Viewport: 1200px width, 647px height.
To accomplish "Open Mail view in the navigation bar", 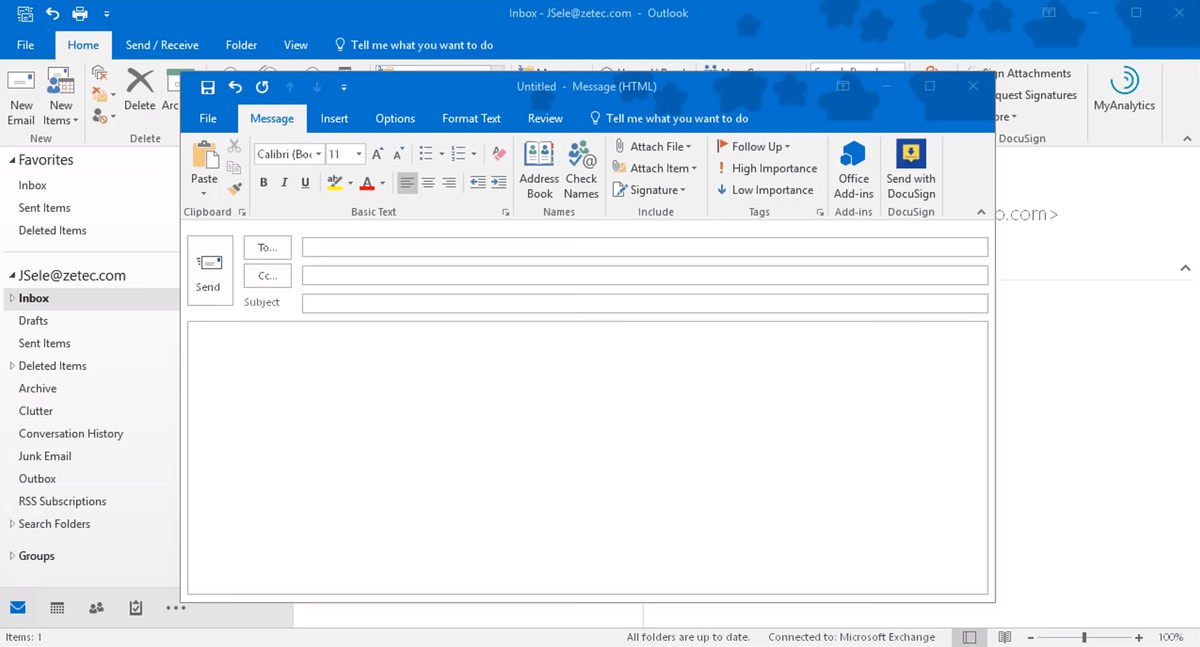I will tap(17, 608).
